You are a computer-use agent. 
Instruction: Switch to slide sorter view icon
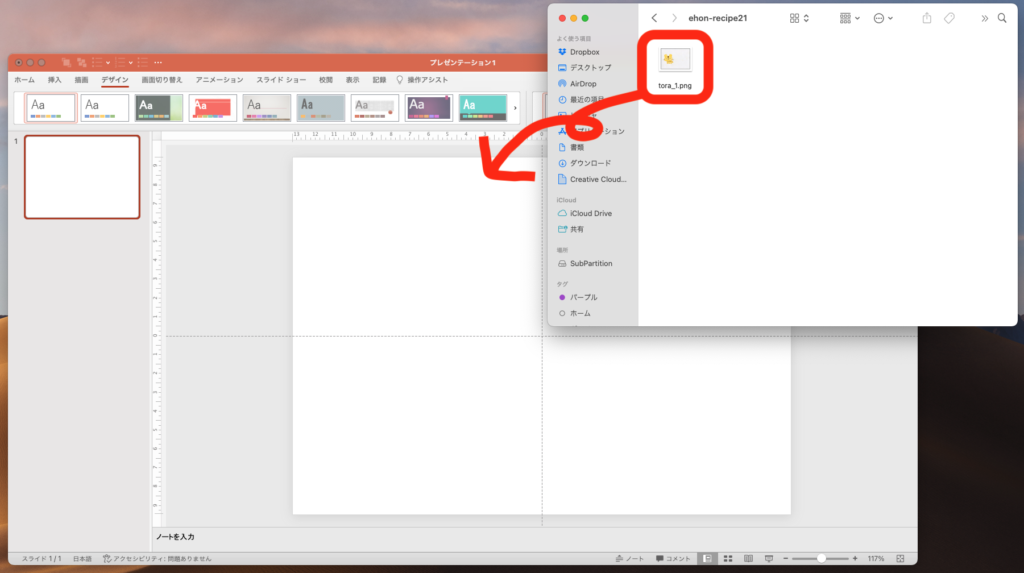coord(728,558)
